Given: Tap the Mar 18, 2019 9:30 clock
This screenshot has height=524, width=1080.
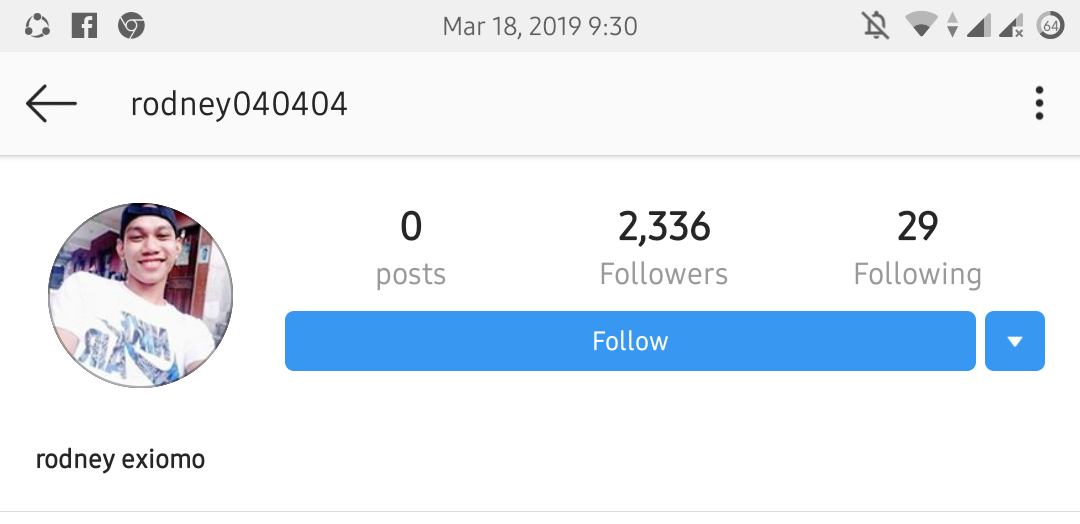Looking at the screenshot, I should (x=540, y=27).
